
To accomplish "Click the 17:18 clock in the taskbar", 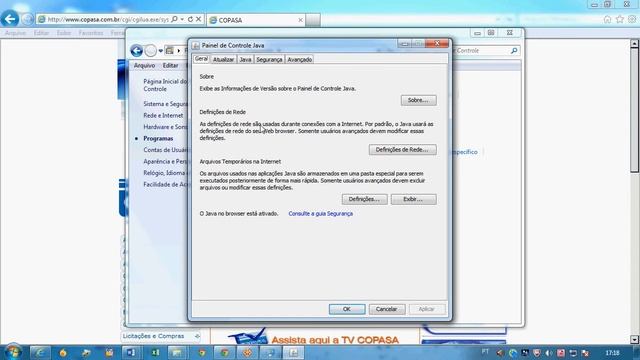I will point(612,353).
